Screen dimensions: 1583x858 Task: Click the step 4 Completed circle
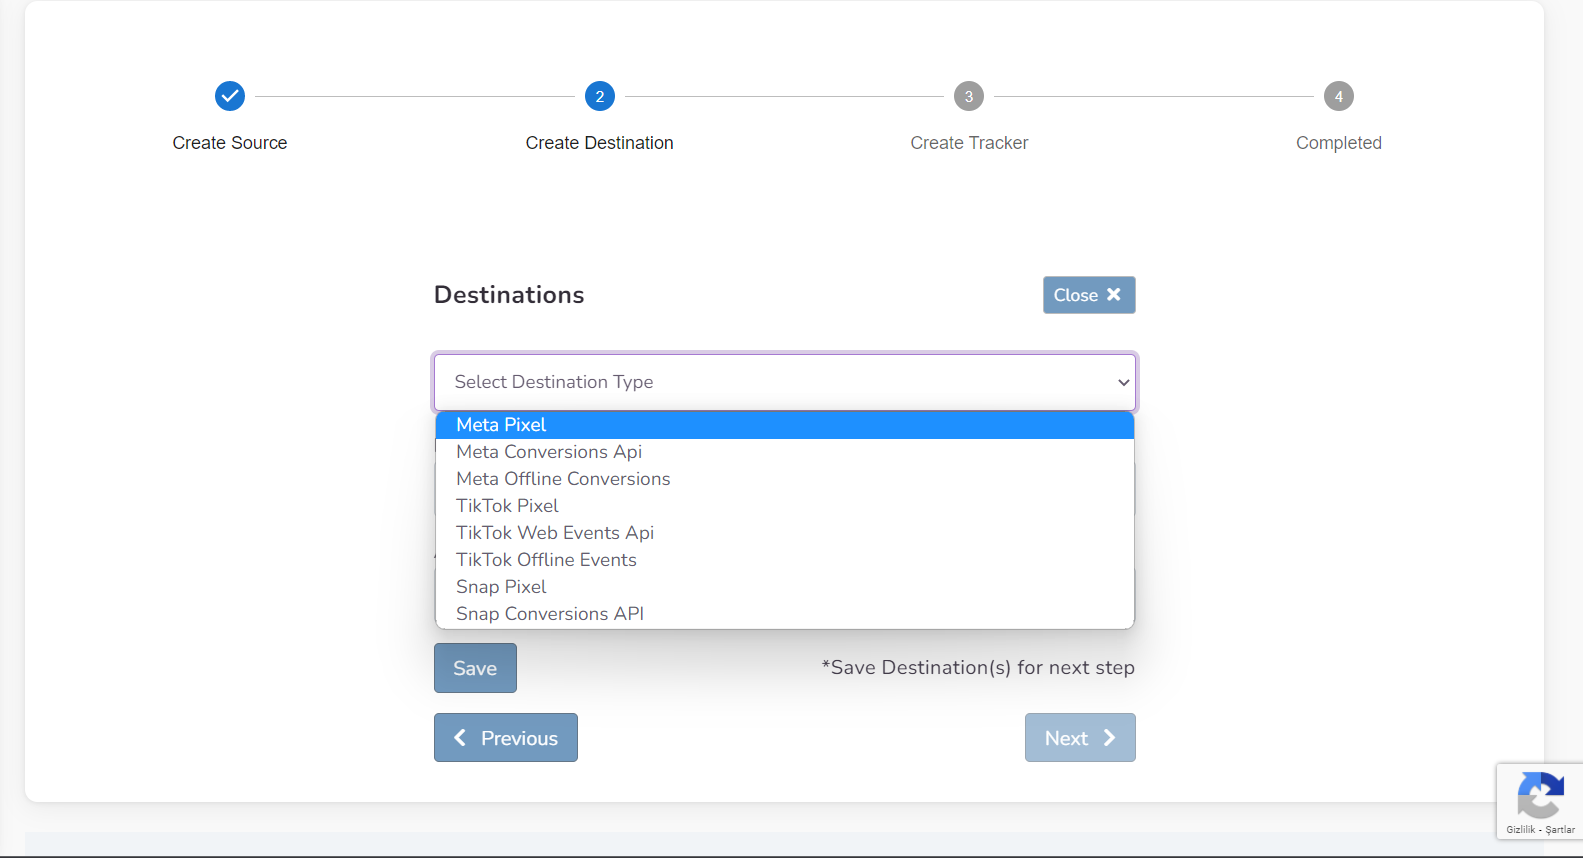point(1339,96)
